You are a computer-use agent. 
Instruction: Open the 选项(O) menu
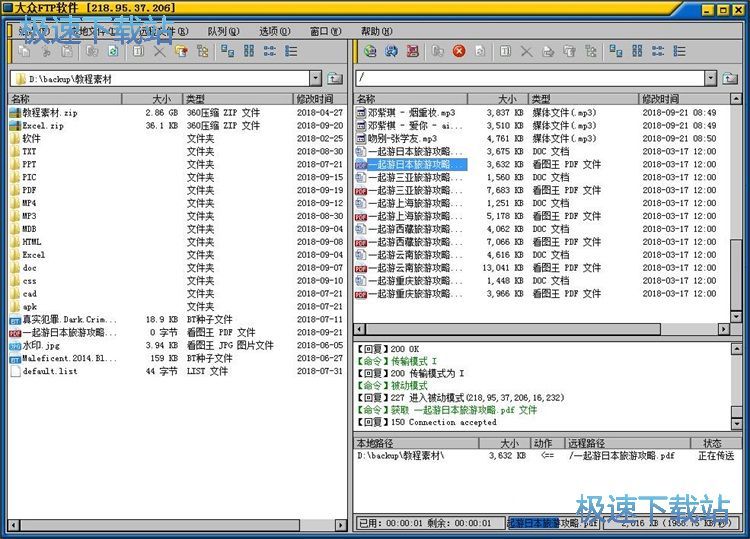(275, 31)
